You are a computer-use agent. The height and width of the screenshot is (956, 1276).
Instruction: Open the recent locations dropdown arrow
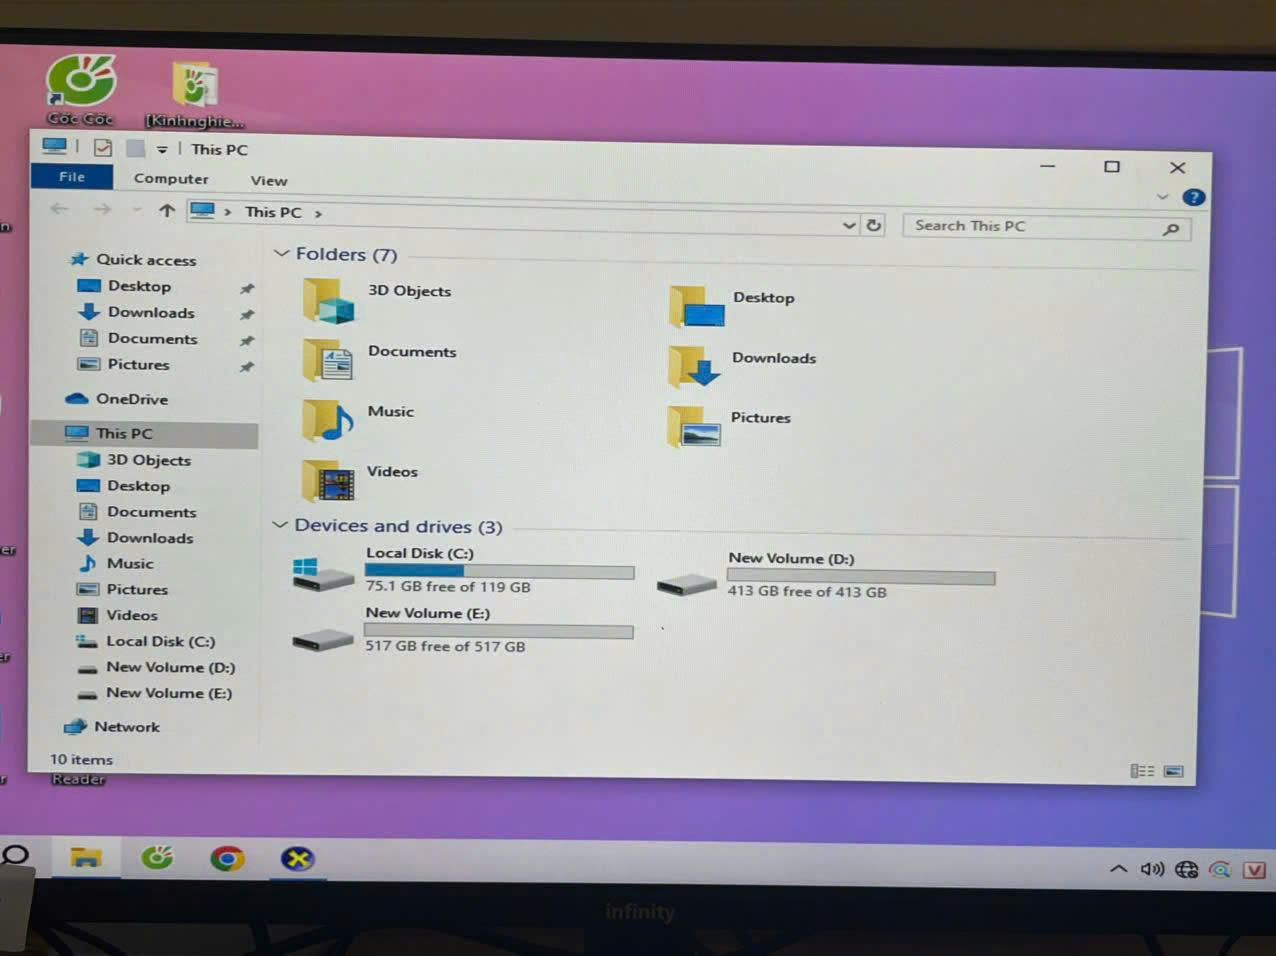[x=137, y=210]
